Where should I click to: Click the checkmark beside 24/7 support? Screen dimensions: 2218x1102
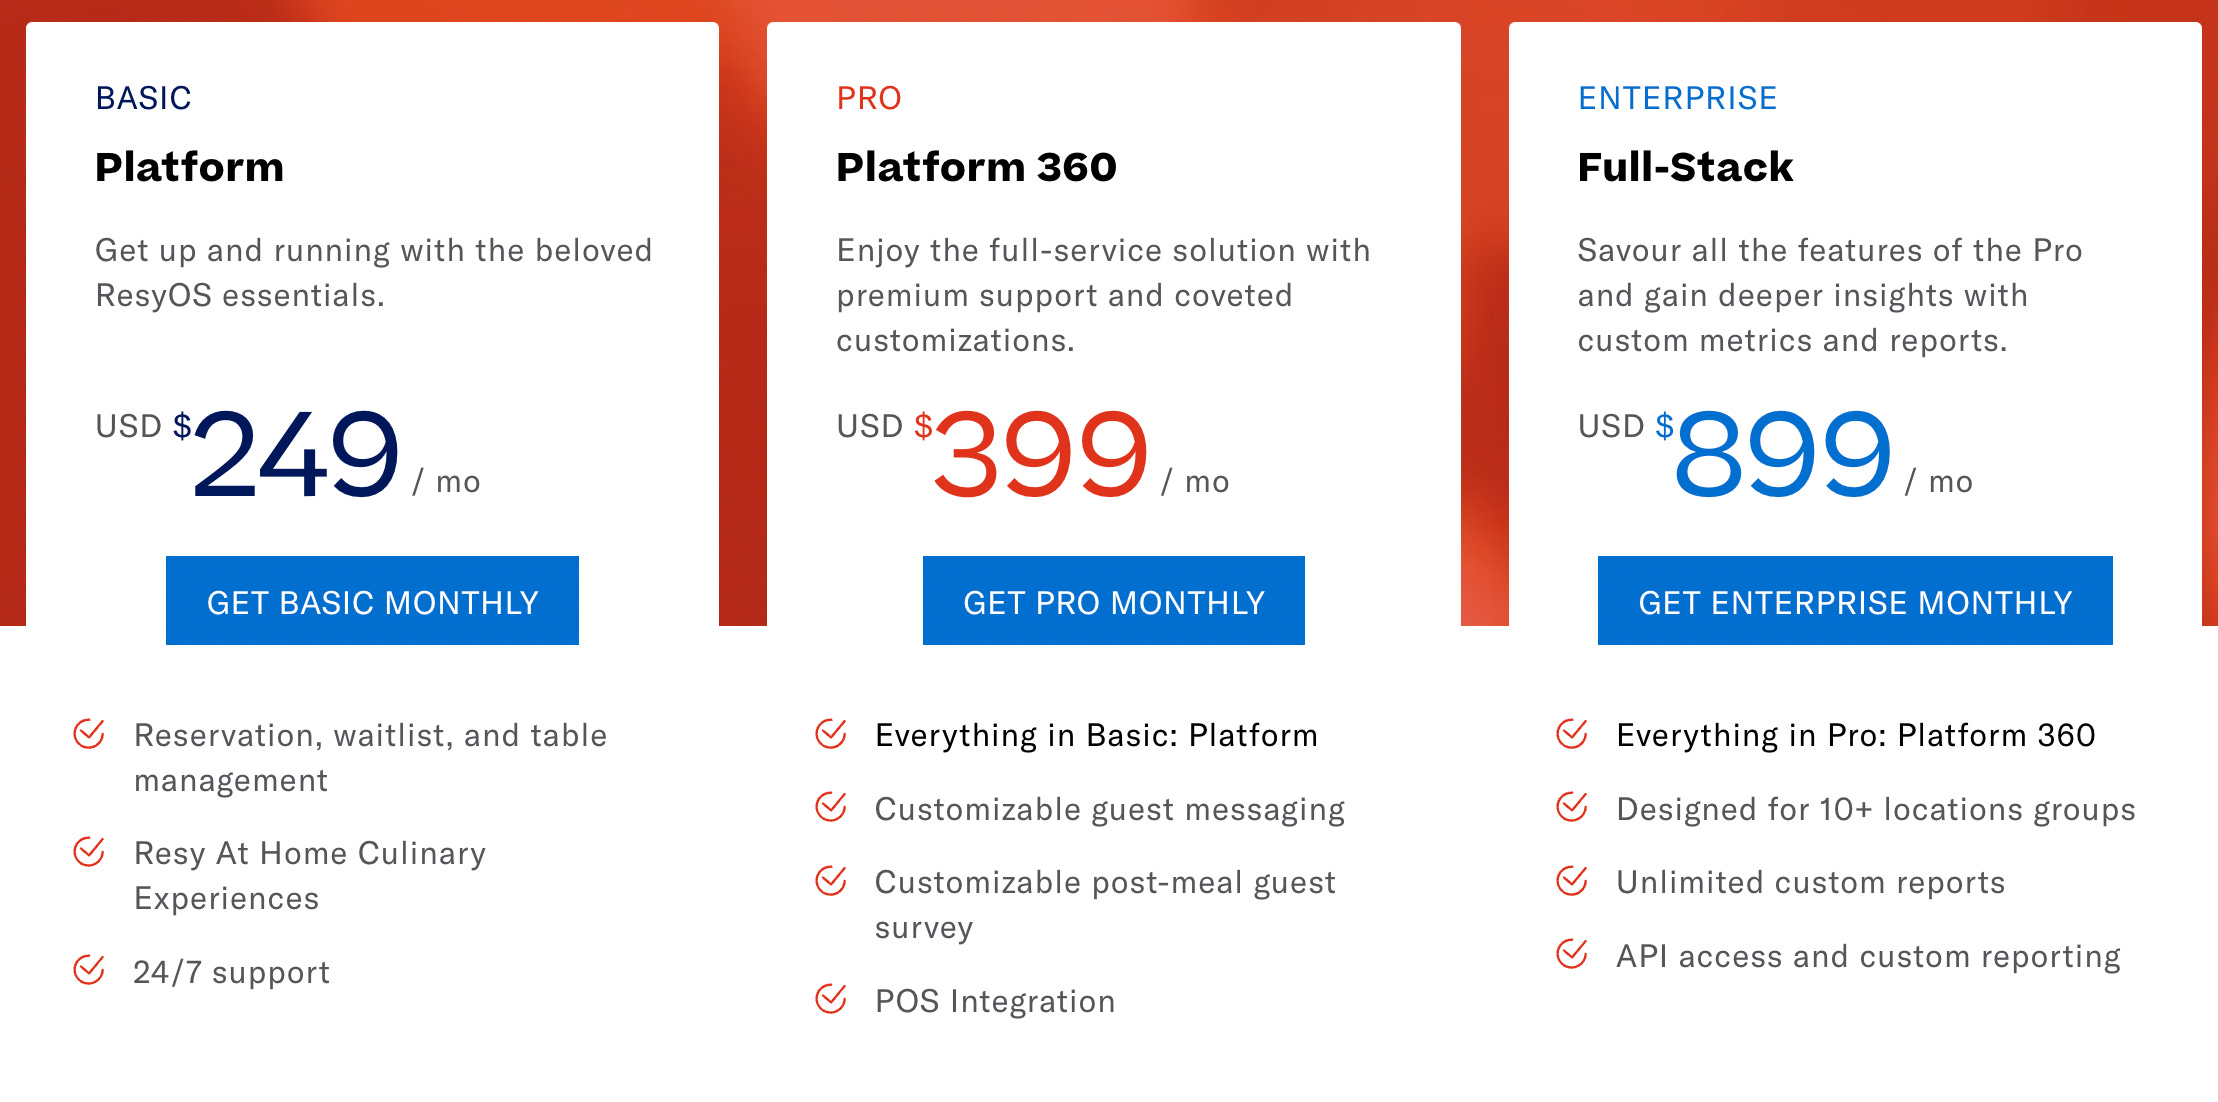(89, 970)
